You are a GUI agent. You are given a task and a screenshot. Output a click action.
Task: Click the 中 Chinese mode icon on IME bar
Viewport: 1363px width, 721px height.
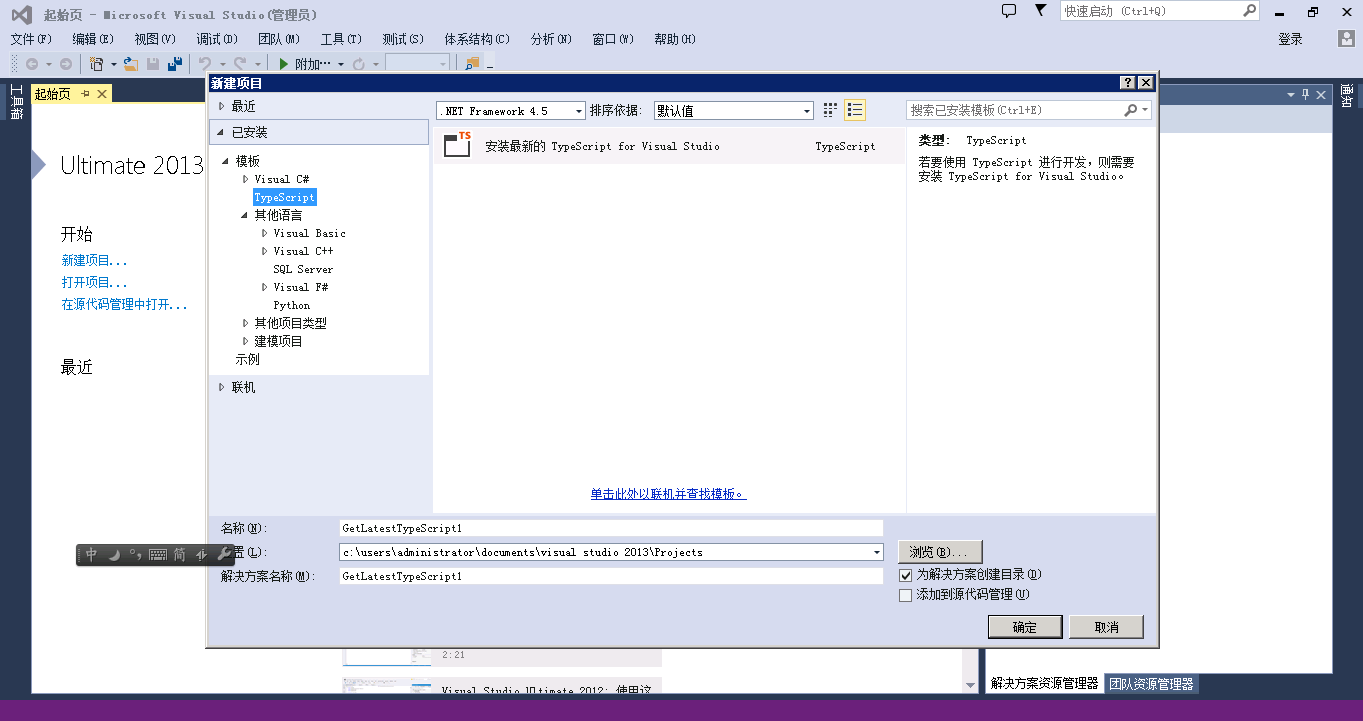[x=91, y=554]
